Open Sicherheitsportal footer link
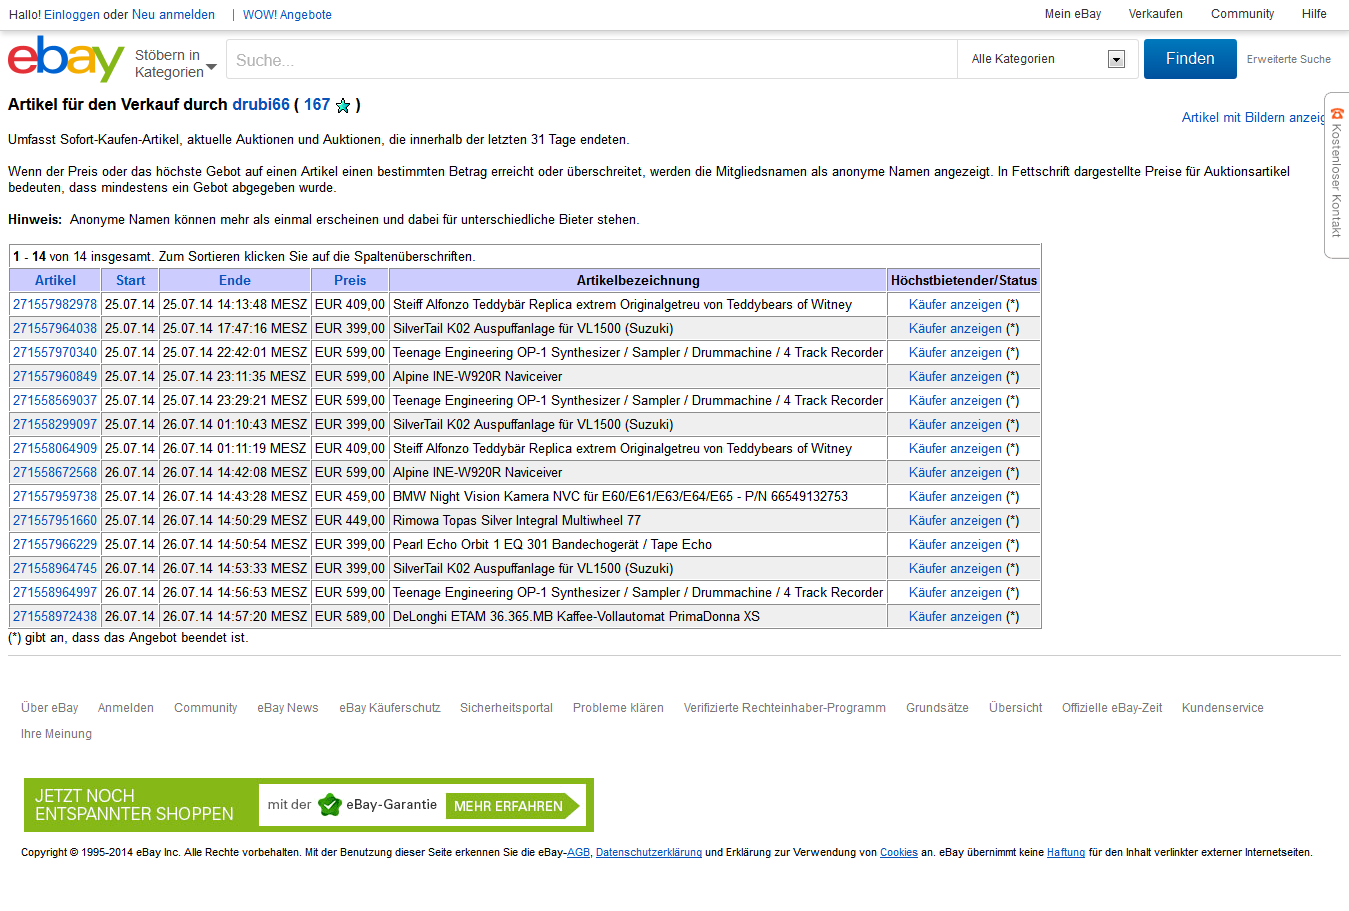 click(x=506, y=708)
